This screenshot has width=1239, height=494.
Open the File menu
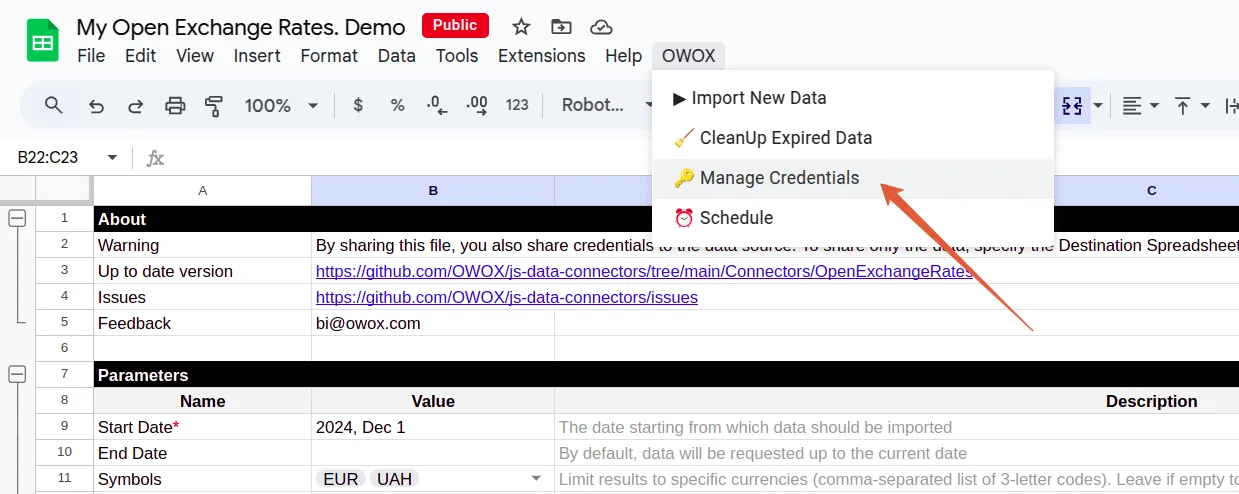point(91,56)
